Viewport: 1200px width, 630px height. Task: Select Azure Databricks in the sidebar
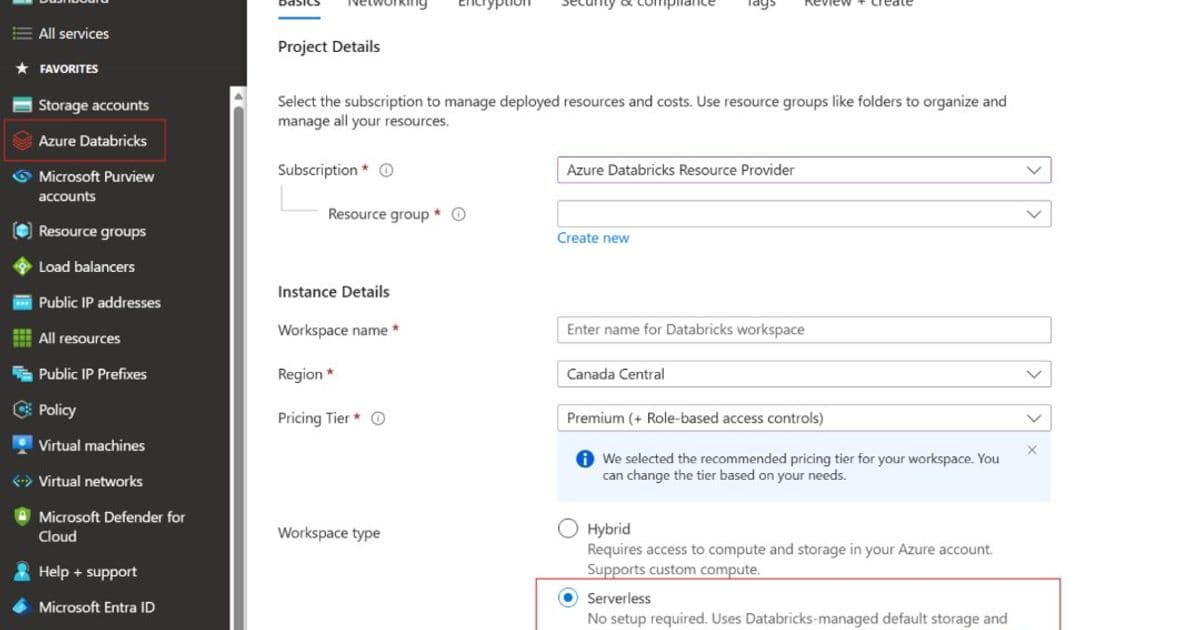85,140
